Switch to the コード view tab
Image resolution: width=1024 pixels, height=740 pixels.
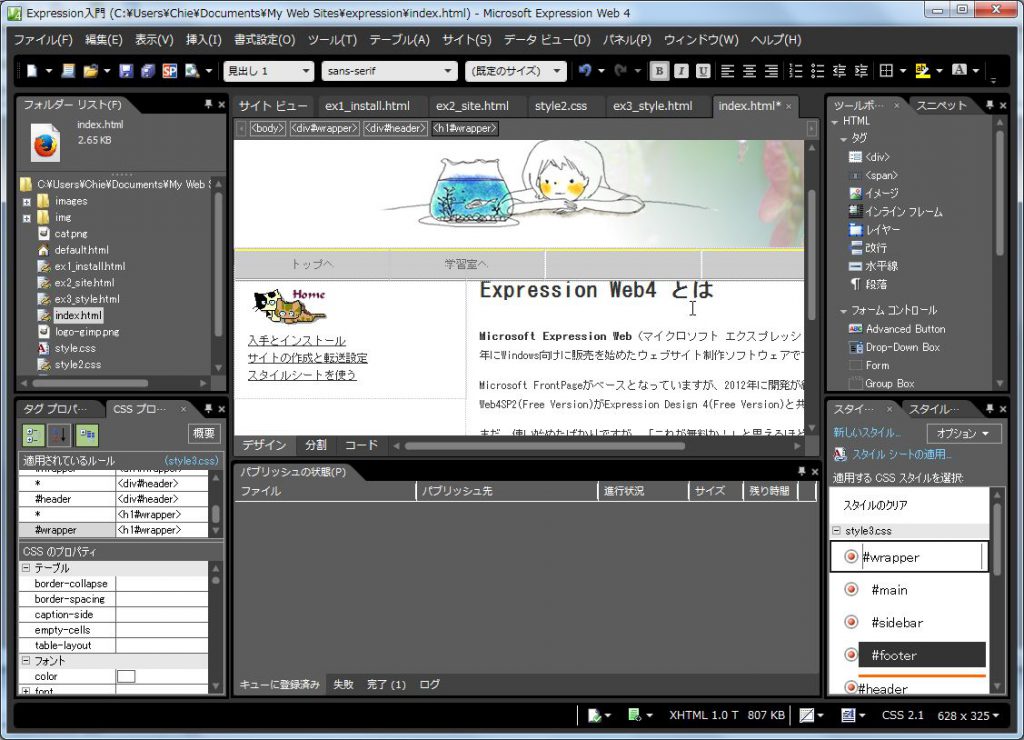tap(361, 445)
